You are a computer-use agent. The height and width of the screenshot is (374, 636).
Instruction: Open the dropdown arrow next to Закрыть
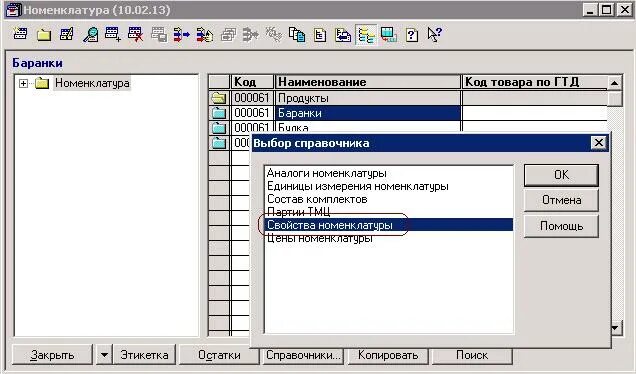coord(104,355)
